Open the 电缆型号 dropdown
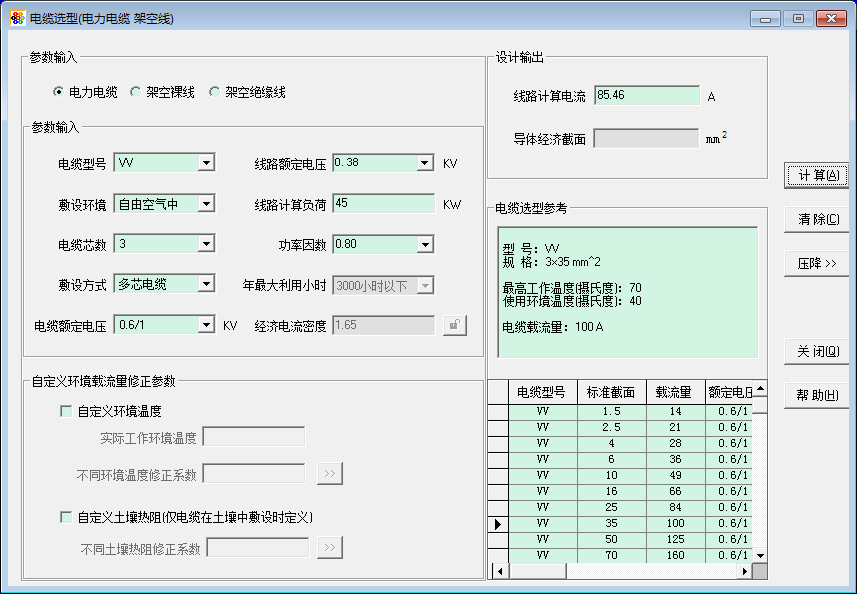Viewport: 857px width, 594px height. [206, 162]
